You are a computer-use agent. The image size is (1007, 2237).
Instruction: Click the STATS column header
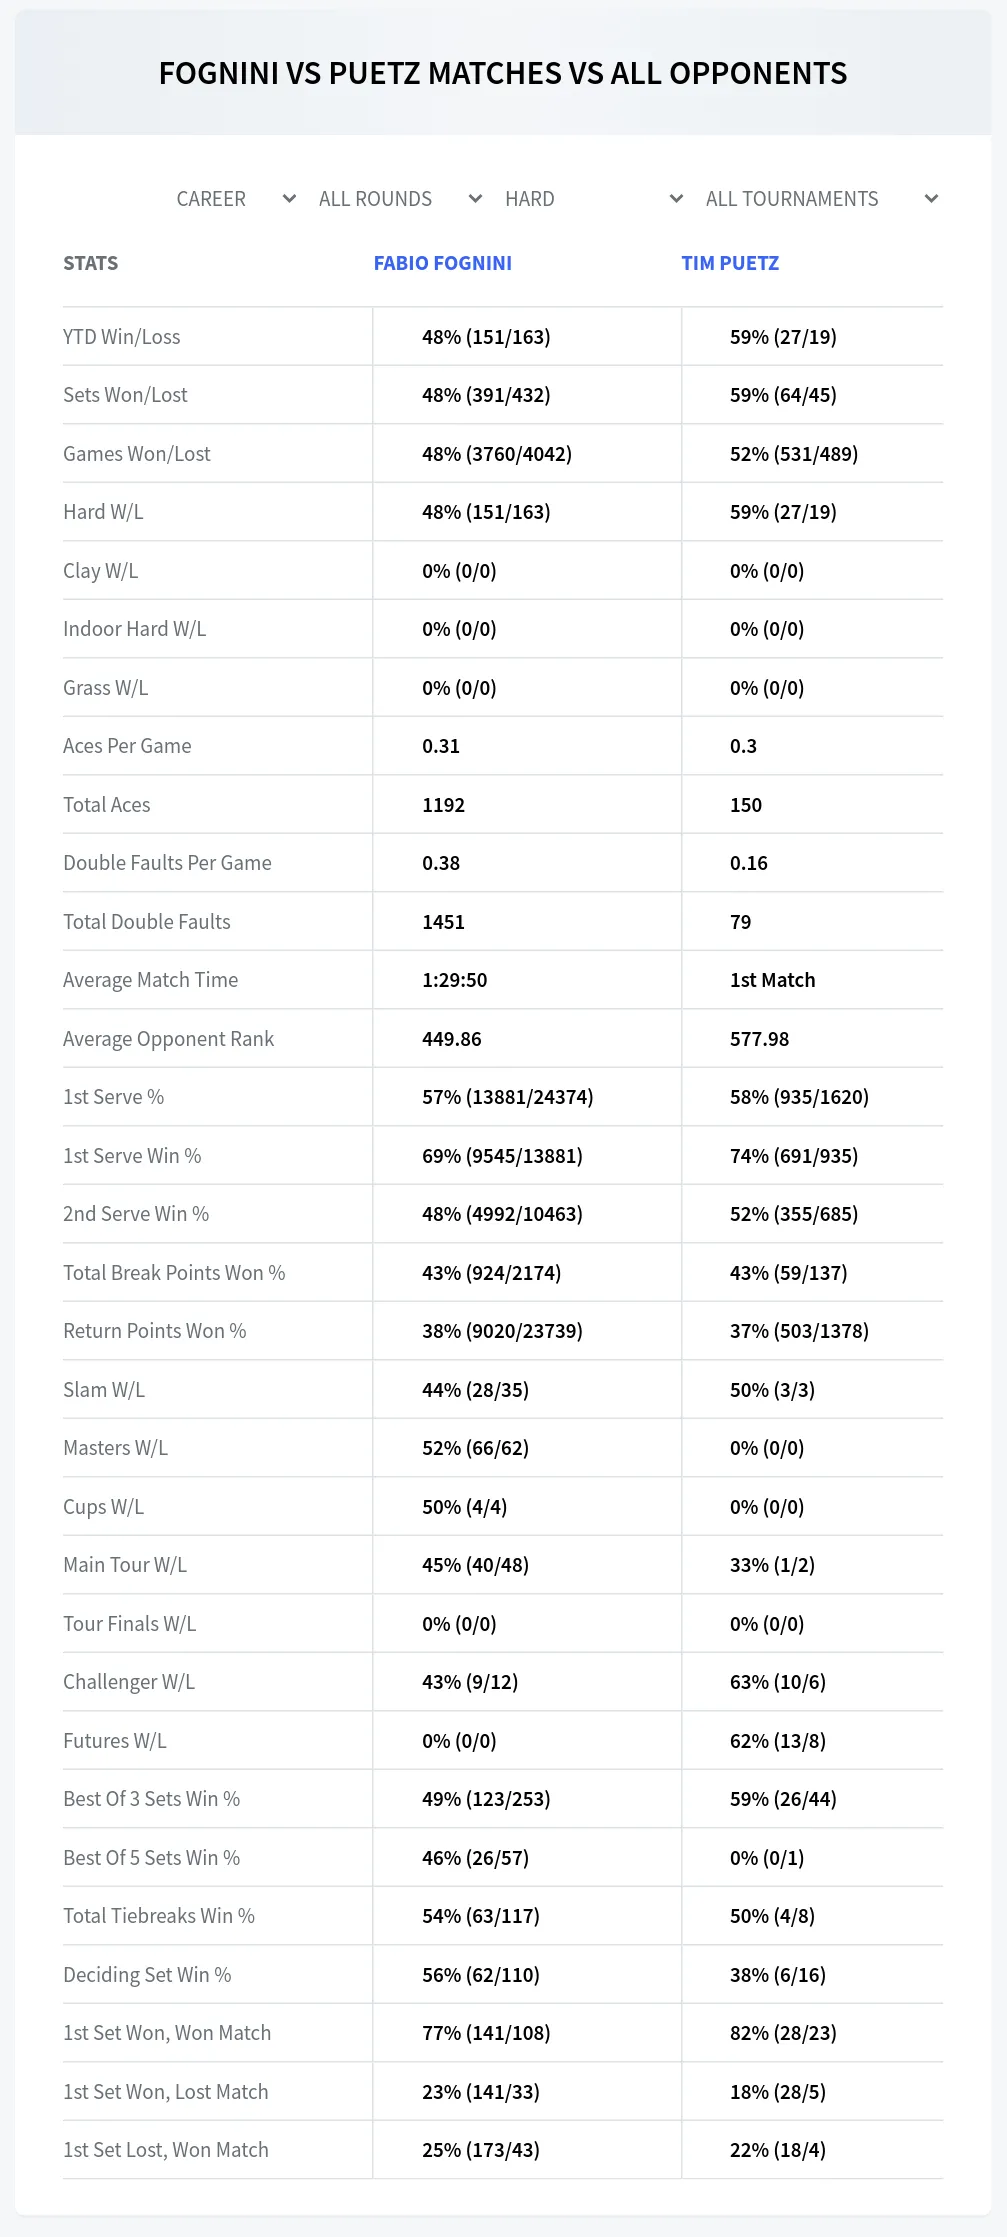tap(90, 263)
